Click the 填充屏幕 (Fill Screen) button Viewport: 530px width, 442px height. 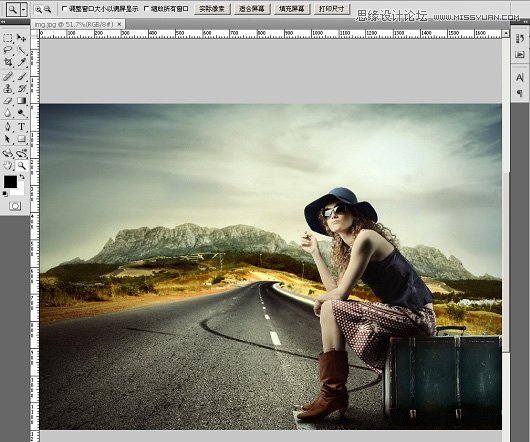pos(292,9)
